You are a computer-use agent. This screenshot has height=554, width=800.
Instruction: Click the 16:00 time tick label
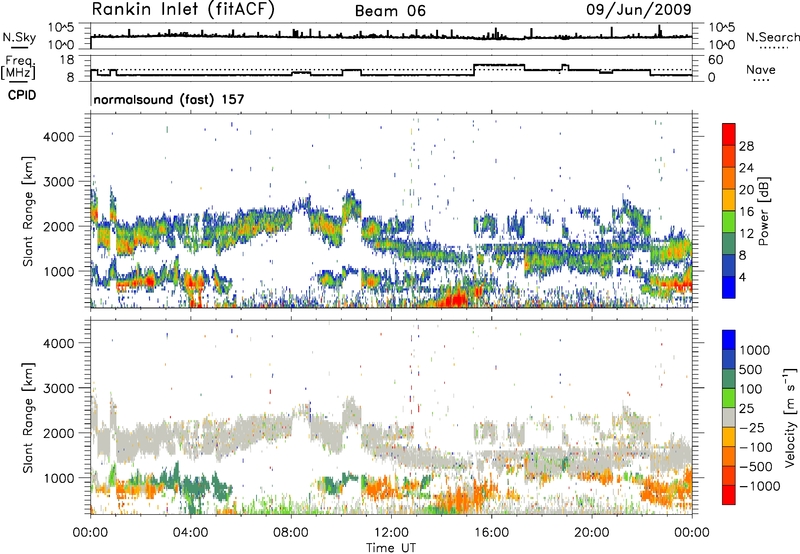tap(491, 533)
